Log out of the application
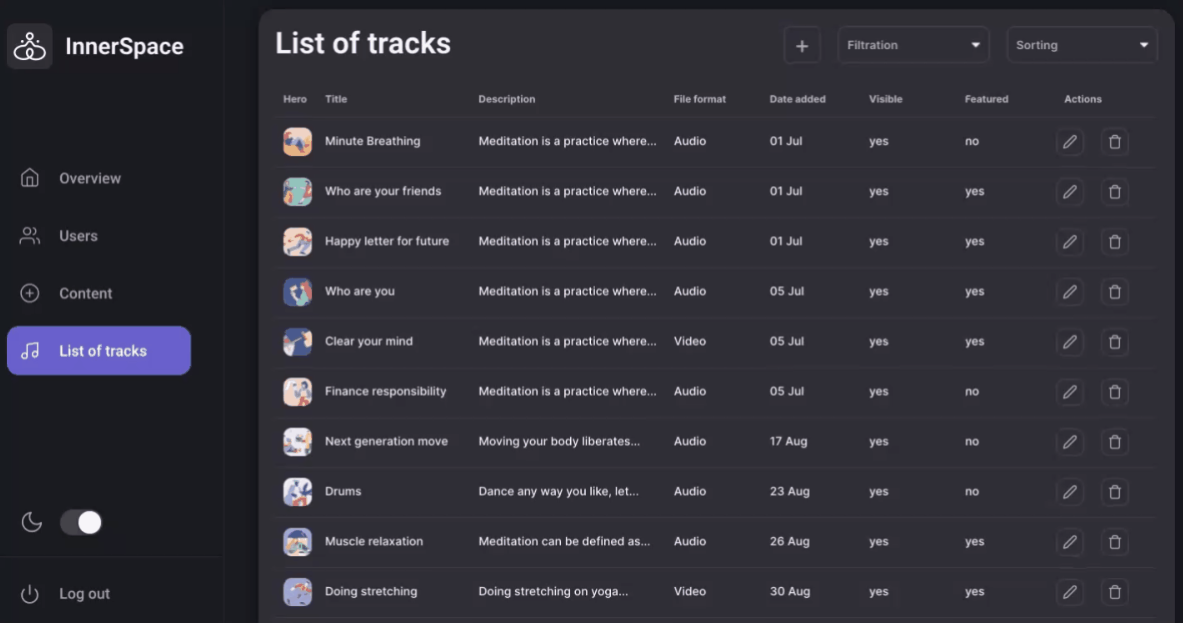The width and height of the screenshot is (1183, 623). (84, 594)
